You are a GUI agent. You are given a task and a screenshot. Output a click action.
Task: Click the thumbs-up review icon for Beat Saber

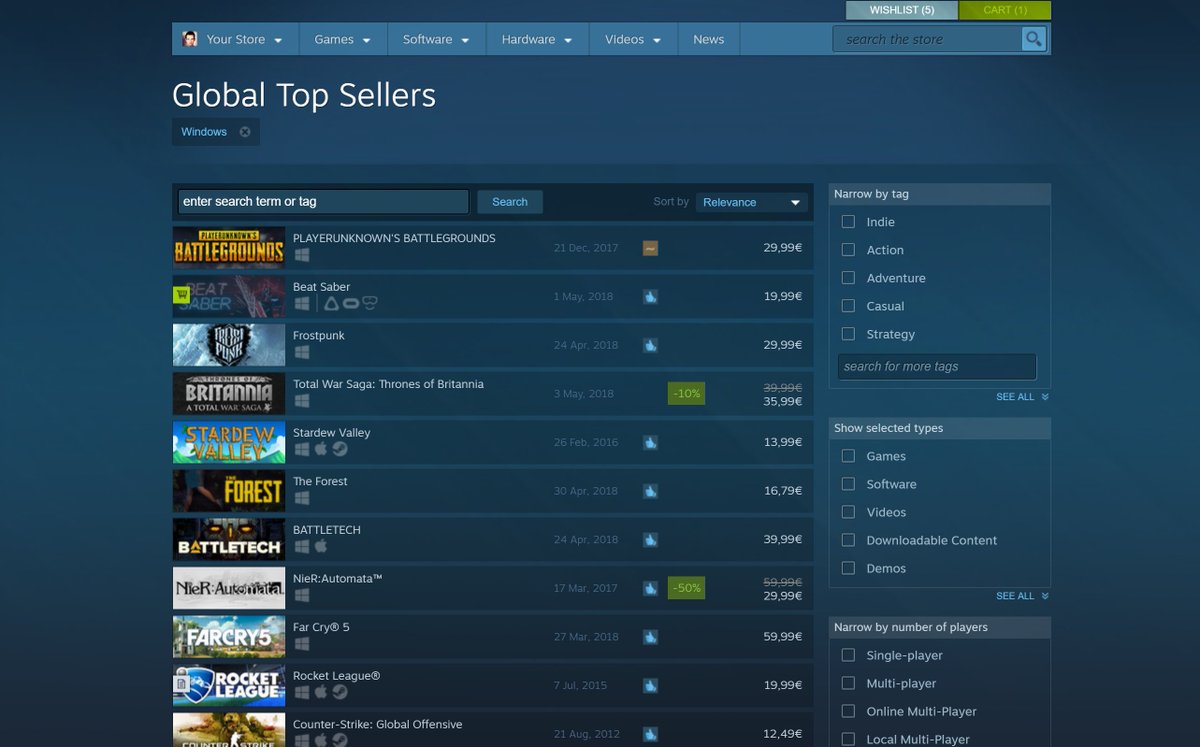[x=650, y=297]
